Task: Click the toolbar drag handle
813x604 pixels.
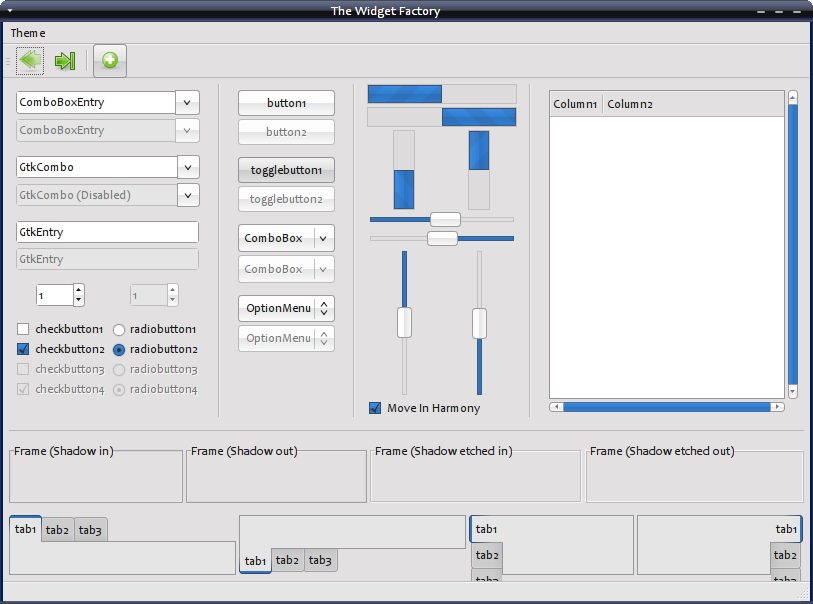Action: [x=8, y=61]
